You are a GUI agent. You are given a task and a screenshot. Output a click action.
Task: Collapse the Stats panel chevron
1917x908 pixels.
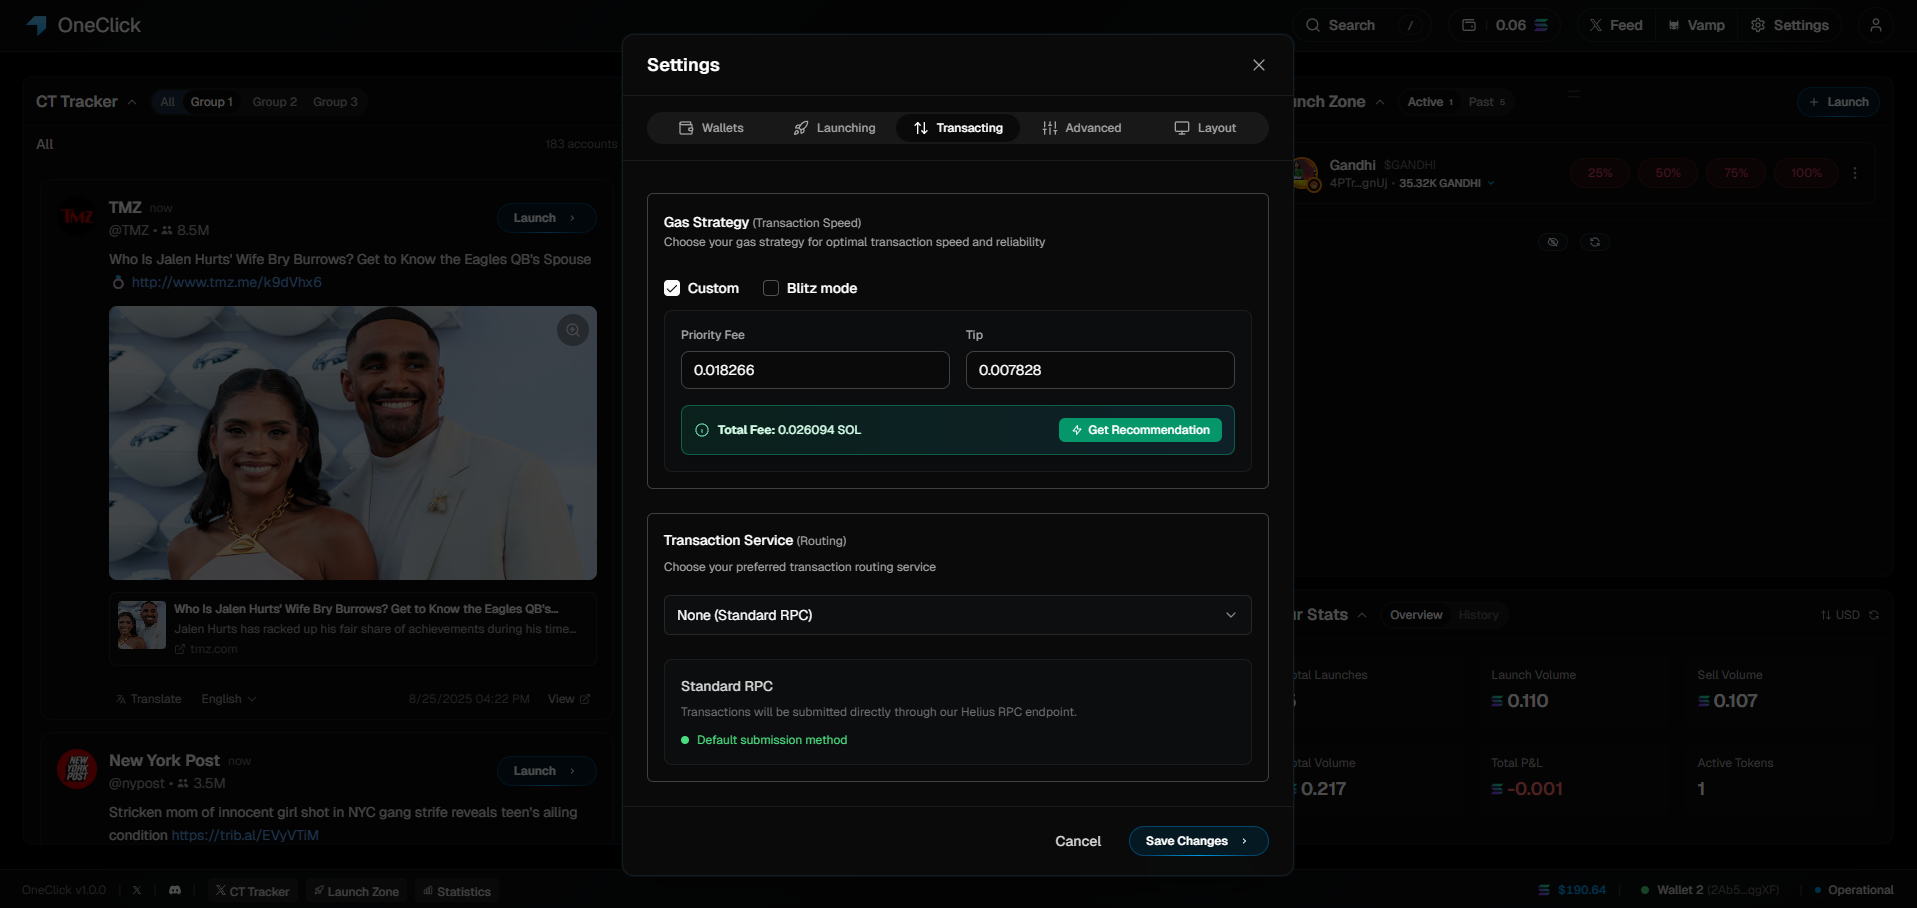[x=1362, y=615]
